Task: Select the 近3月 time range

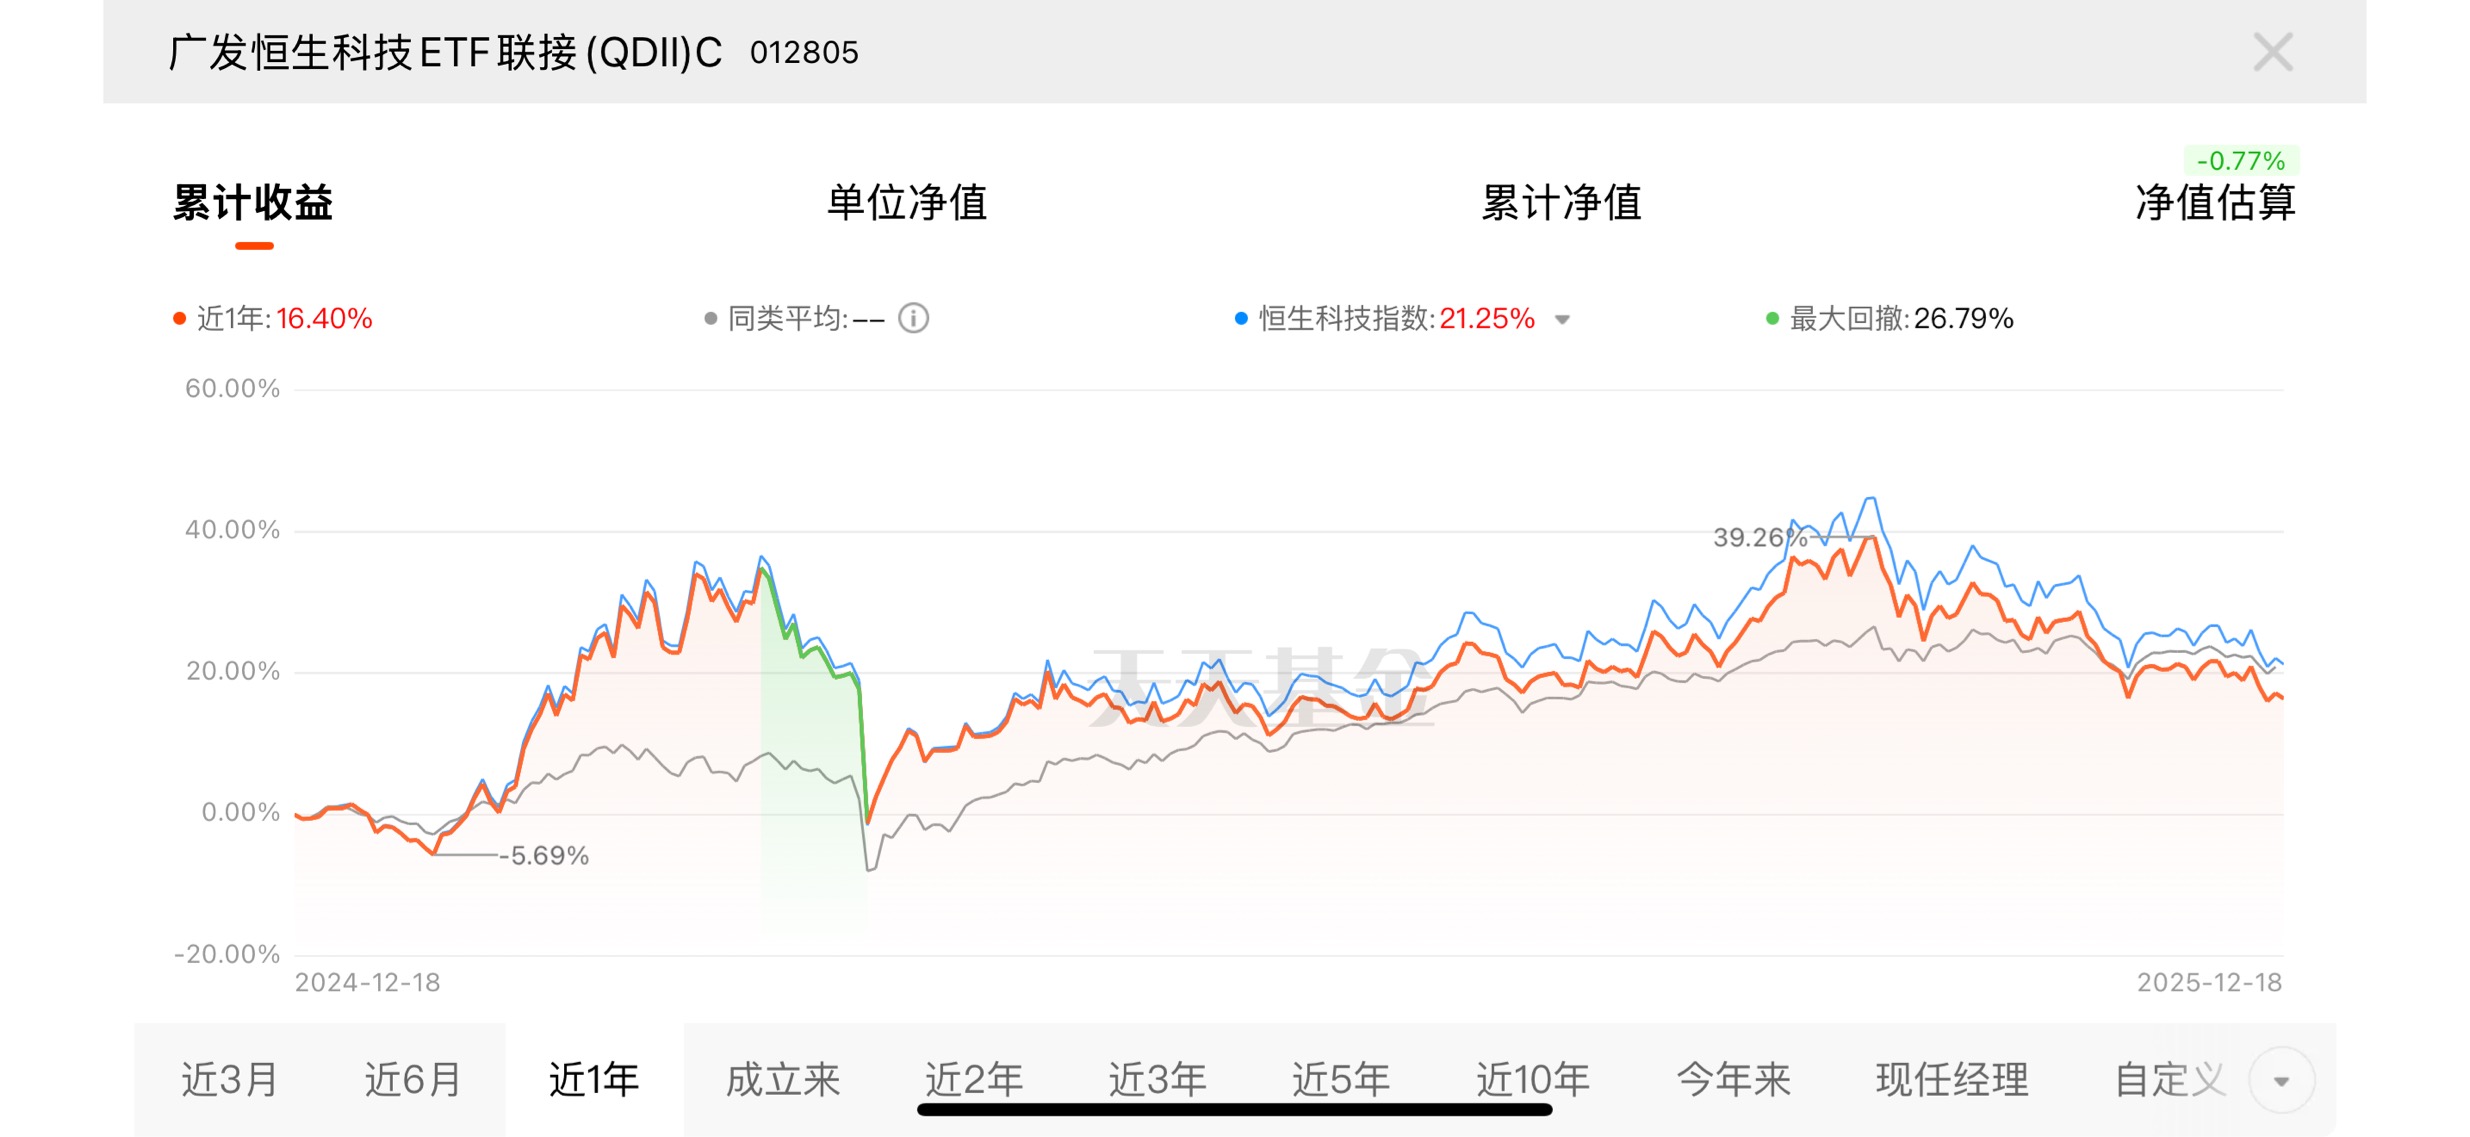Action: click(230, 1080)
